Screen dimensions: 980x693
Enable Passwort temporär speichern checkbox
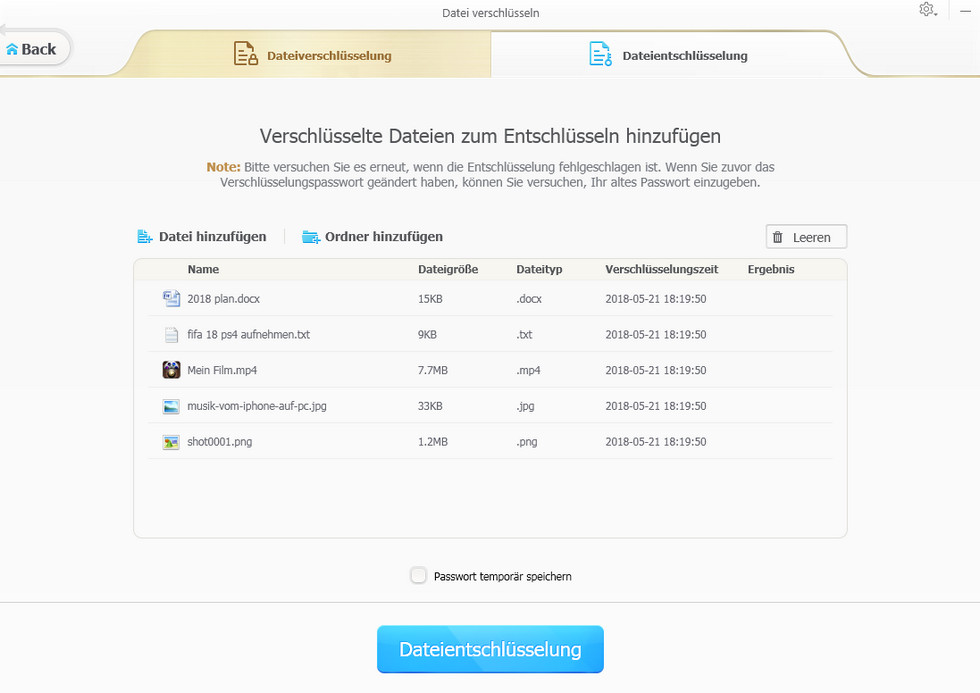tap(419, 576)
